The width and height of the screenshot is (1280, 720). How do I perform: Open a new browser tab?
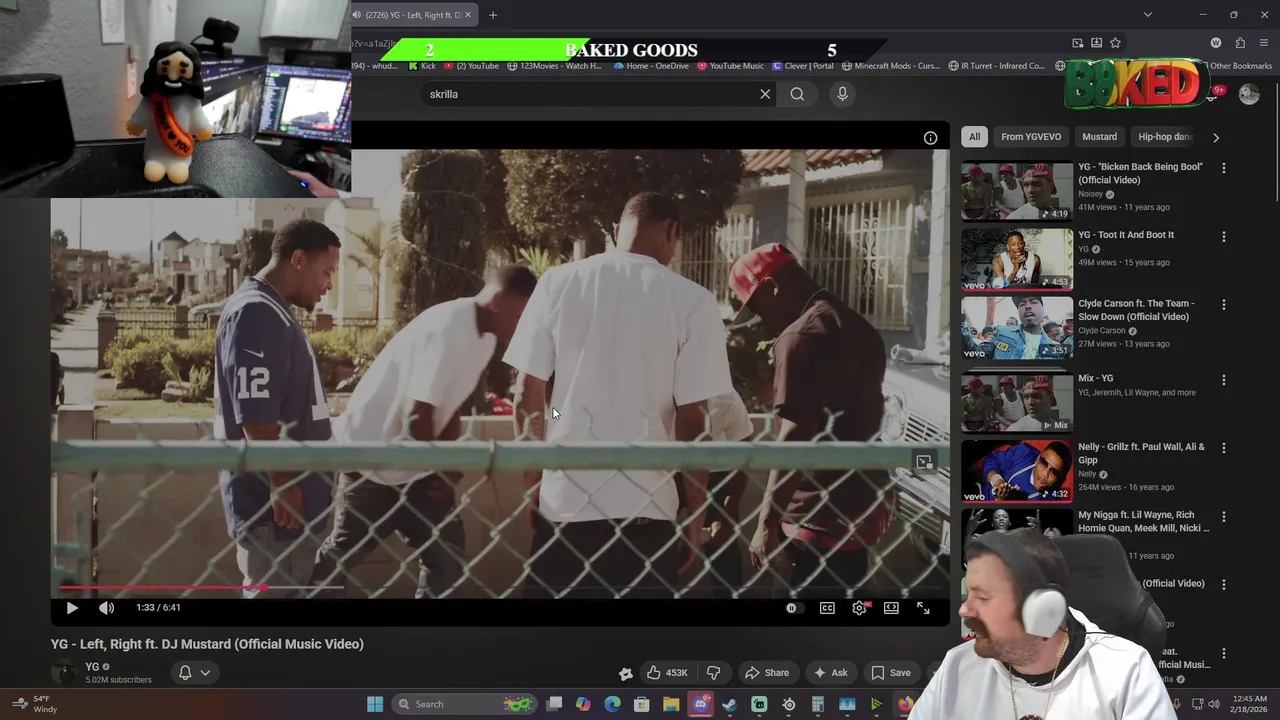(493, 15)
